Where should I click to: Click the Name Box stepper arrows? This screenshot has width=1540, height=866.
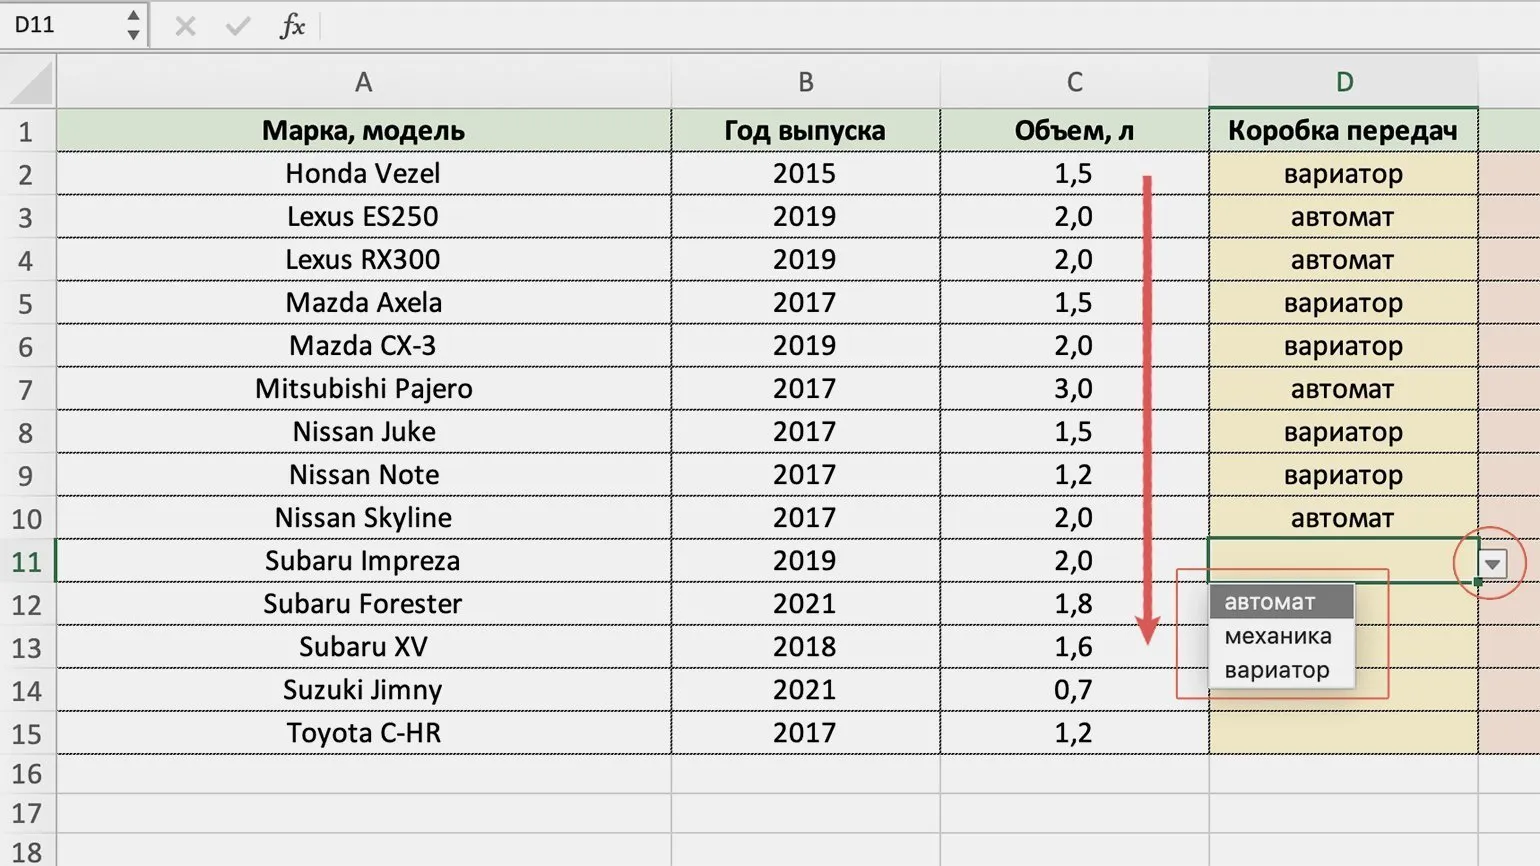pos(133,25)
